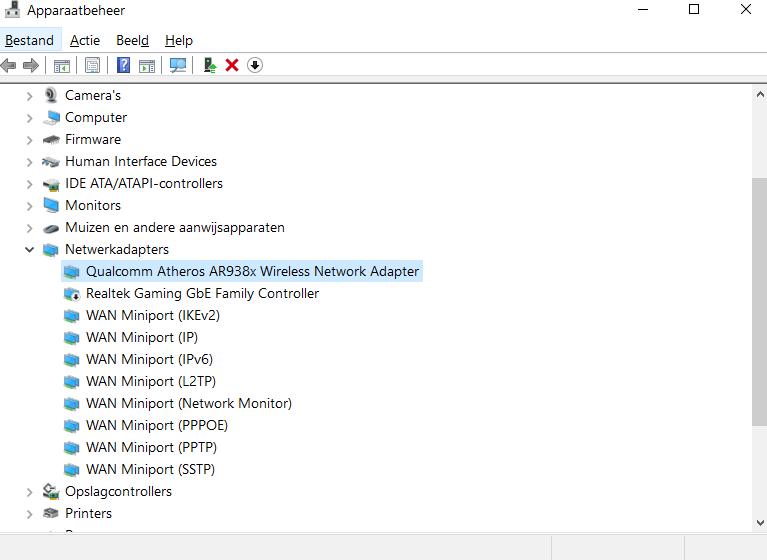Viewport: 767px width, 560px height.
Task: Click the Human Interface Devices icon
Action: click(51, 161)
